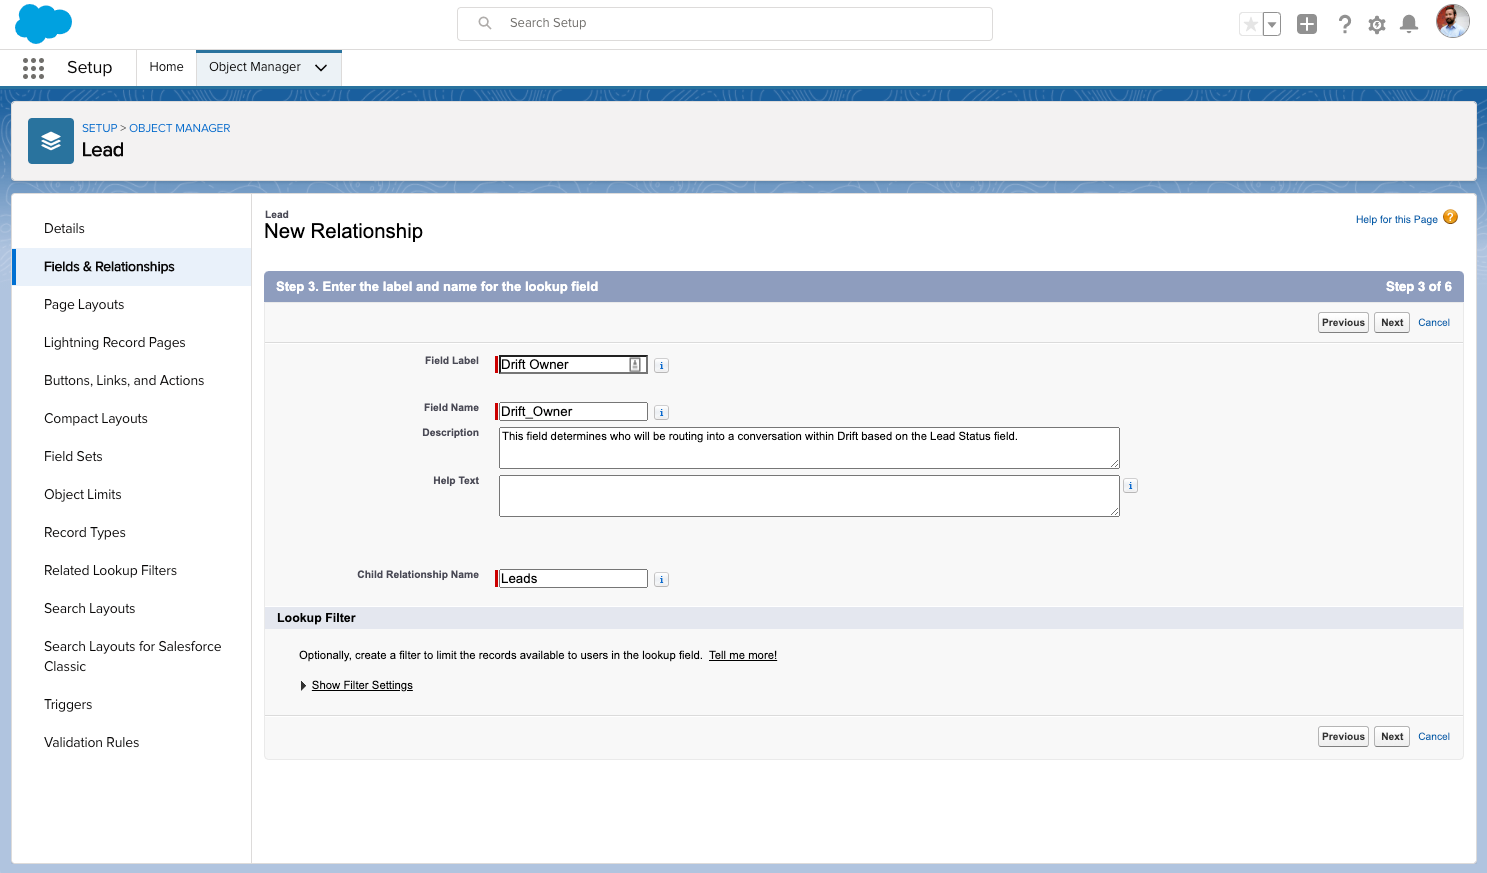Open the App Launcher grid icon
1487x873 pixels.
(x=33, y=68)
